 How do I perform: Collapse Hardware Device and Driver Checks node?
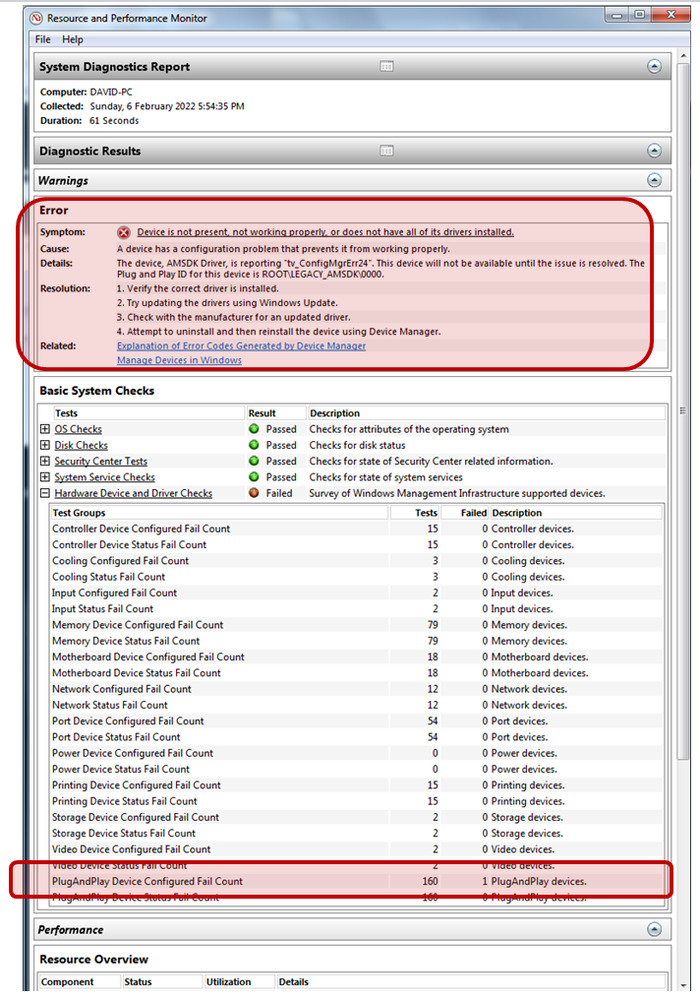pos(45,493)
